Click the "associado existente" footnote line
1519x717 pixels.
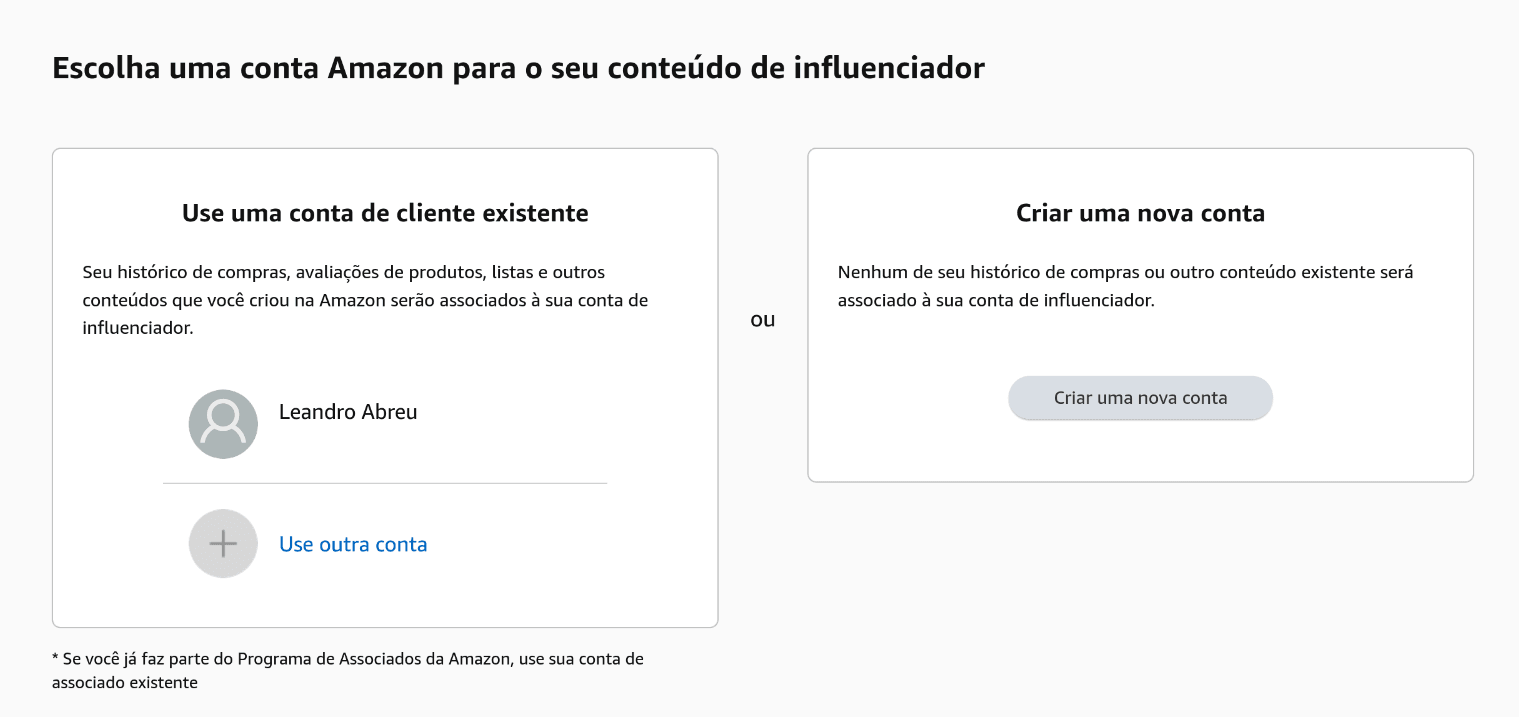[125, 683]
